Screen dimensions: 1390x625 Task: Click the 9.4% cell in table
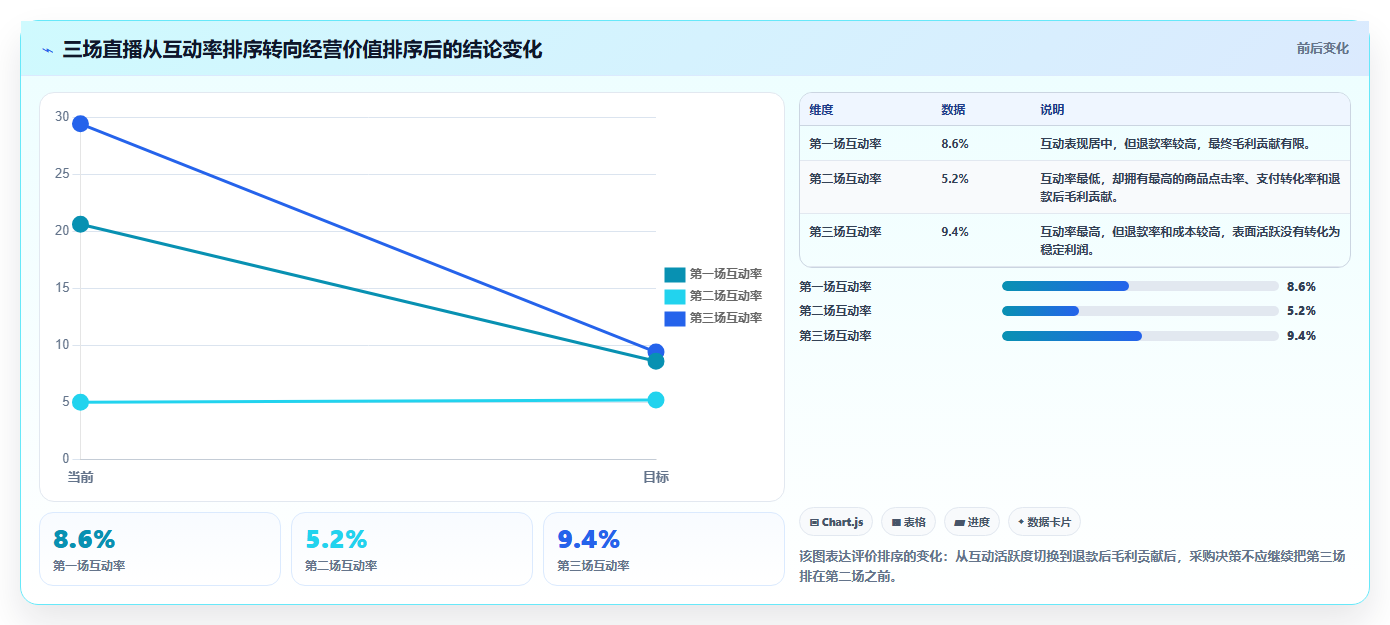pos(955,232)
